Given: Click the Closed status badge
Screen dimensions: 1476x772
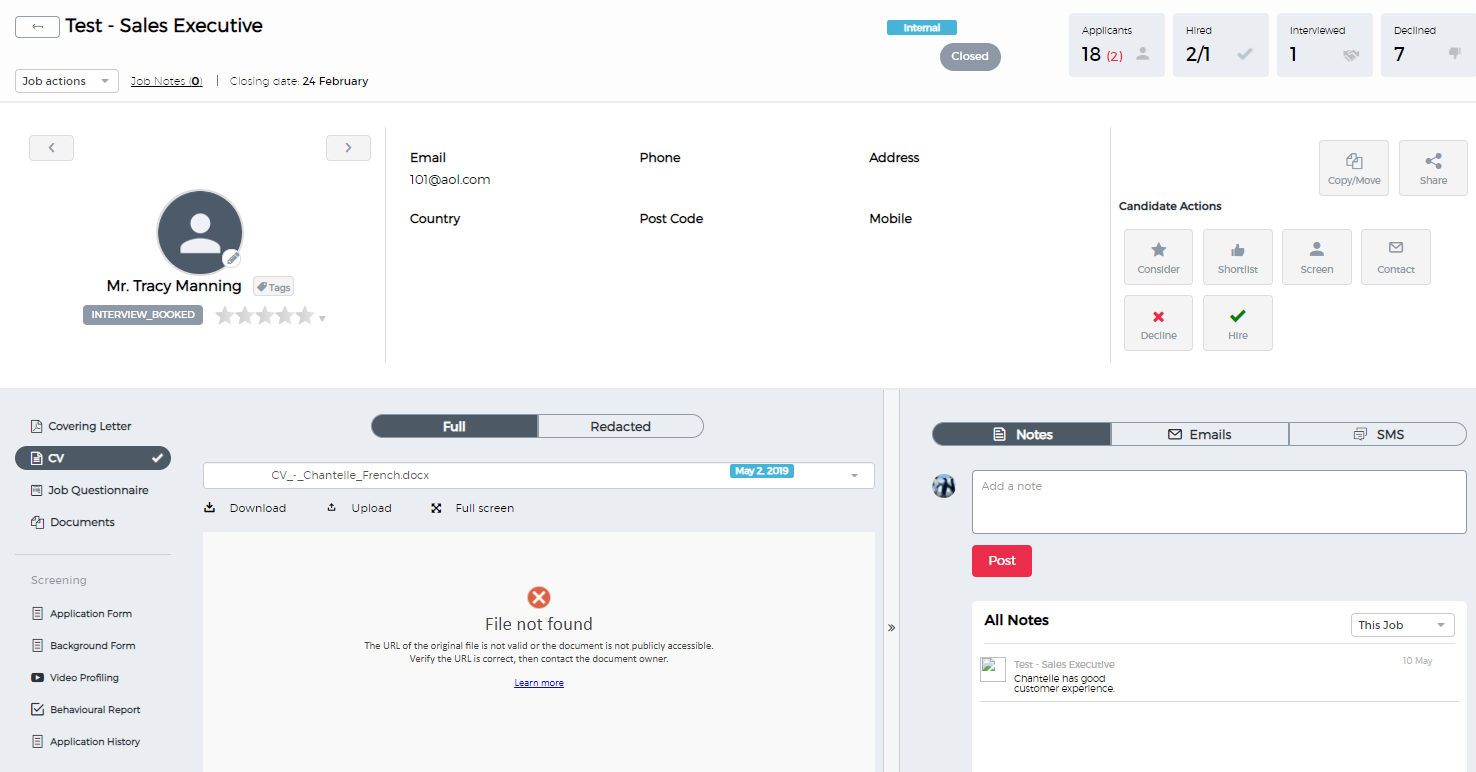Looking at the screenshot, I should (x=970, y=57).
